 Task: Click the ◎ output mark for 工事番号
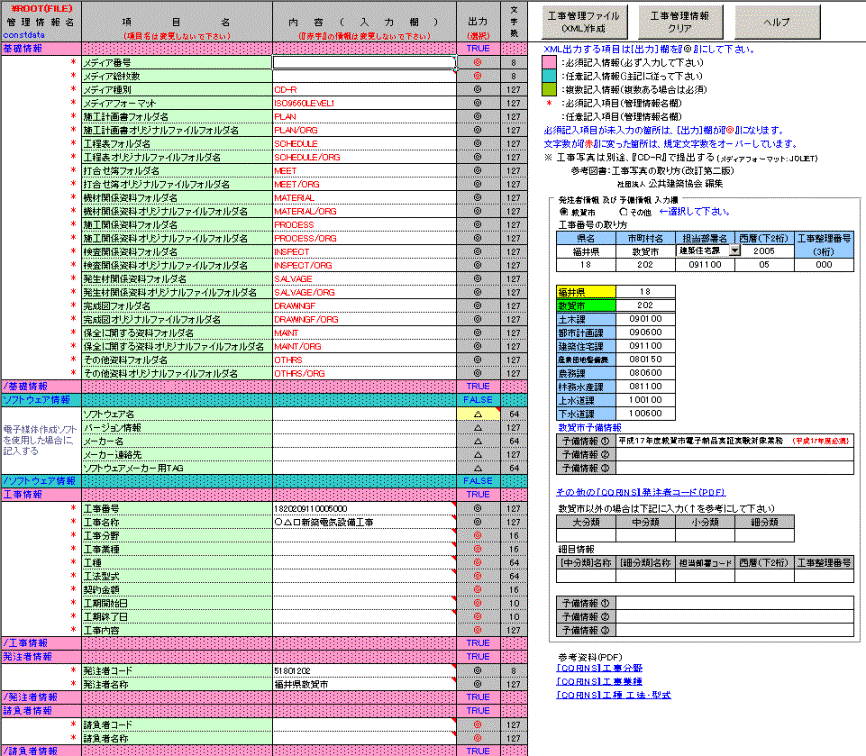click(478, 509)
